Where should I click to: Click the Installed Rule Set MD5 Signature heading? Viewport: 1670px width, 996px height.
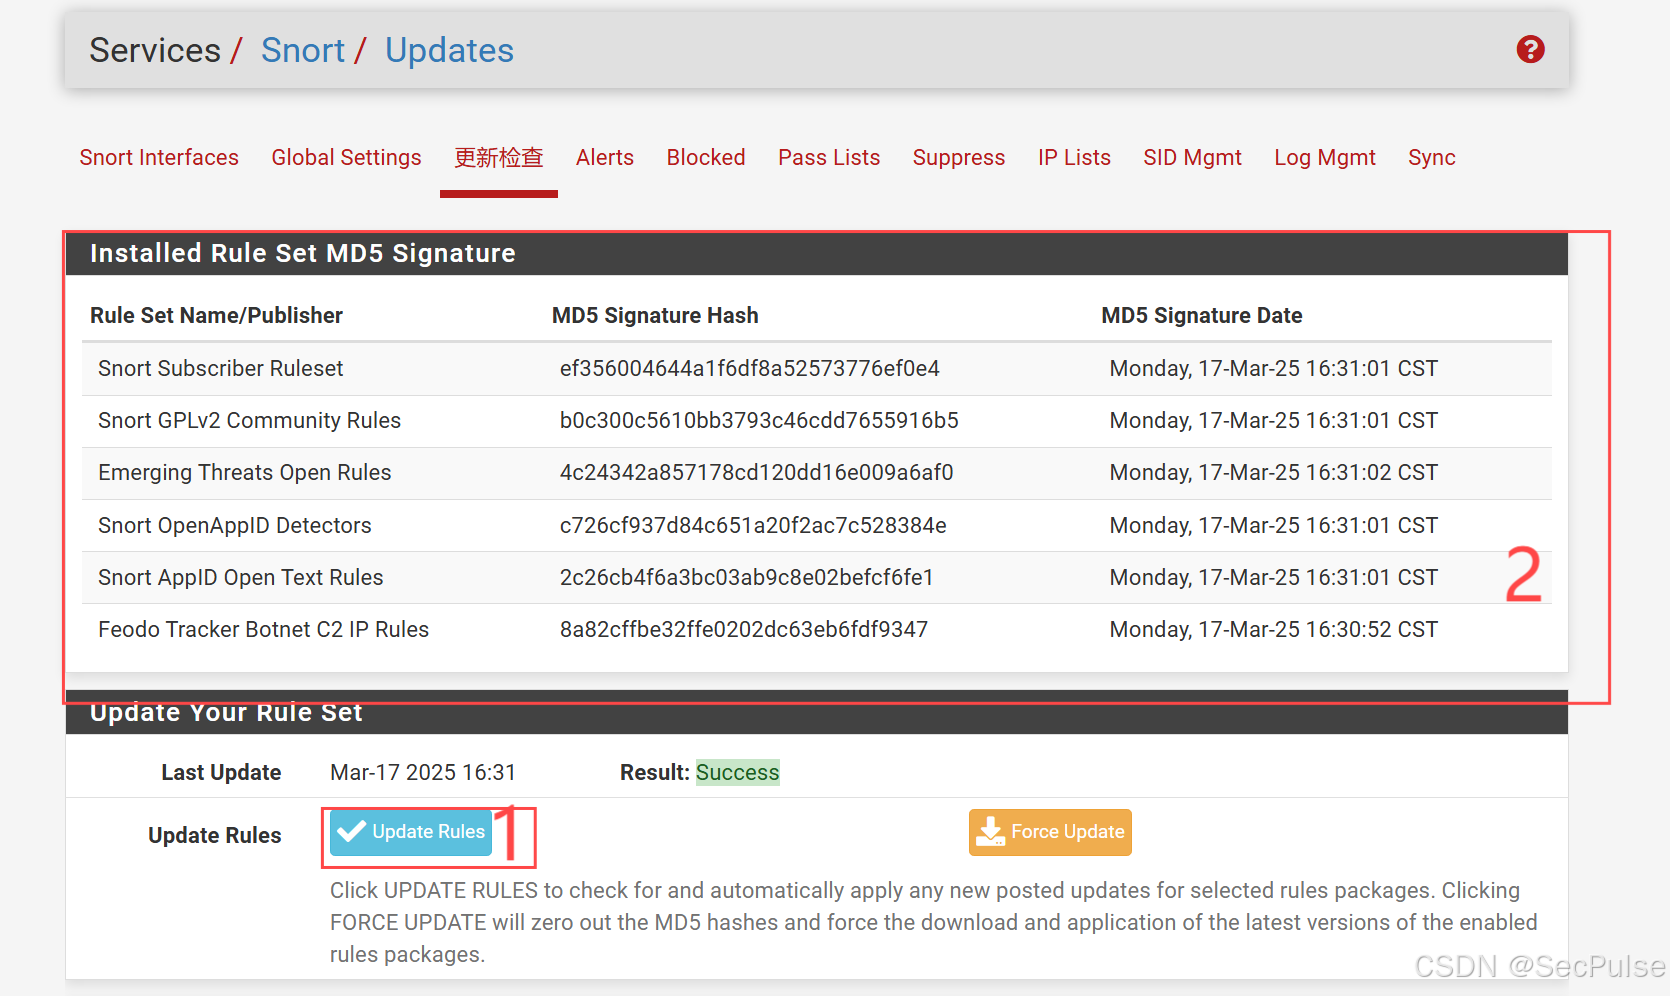tap(302, 254)
